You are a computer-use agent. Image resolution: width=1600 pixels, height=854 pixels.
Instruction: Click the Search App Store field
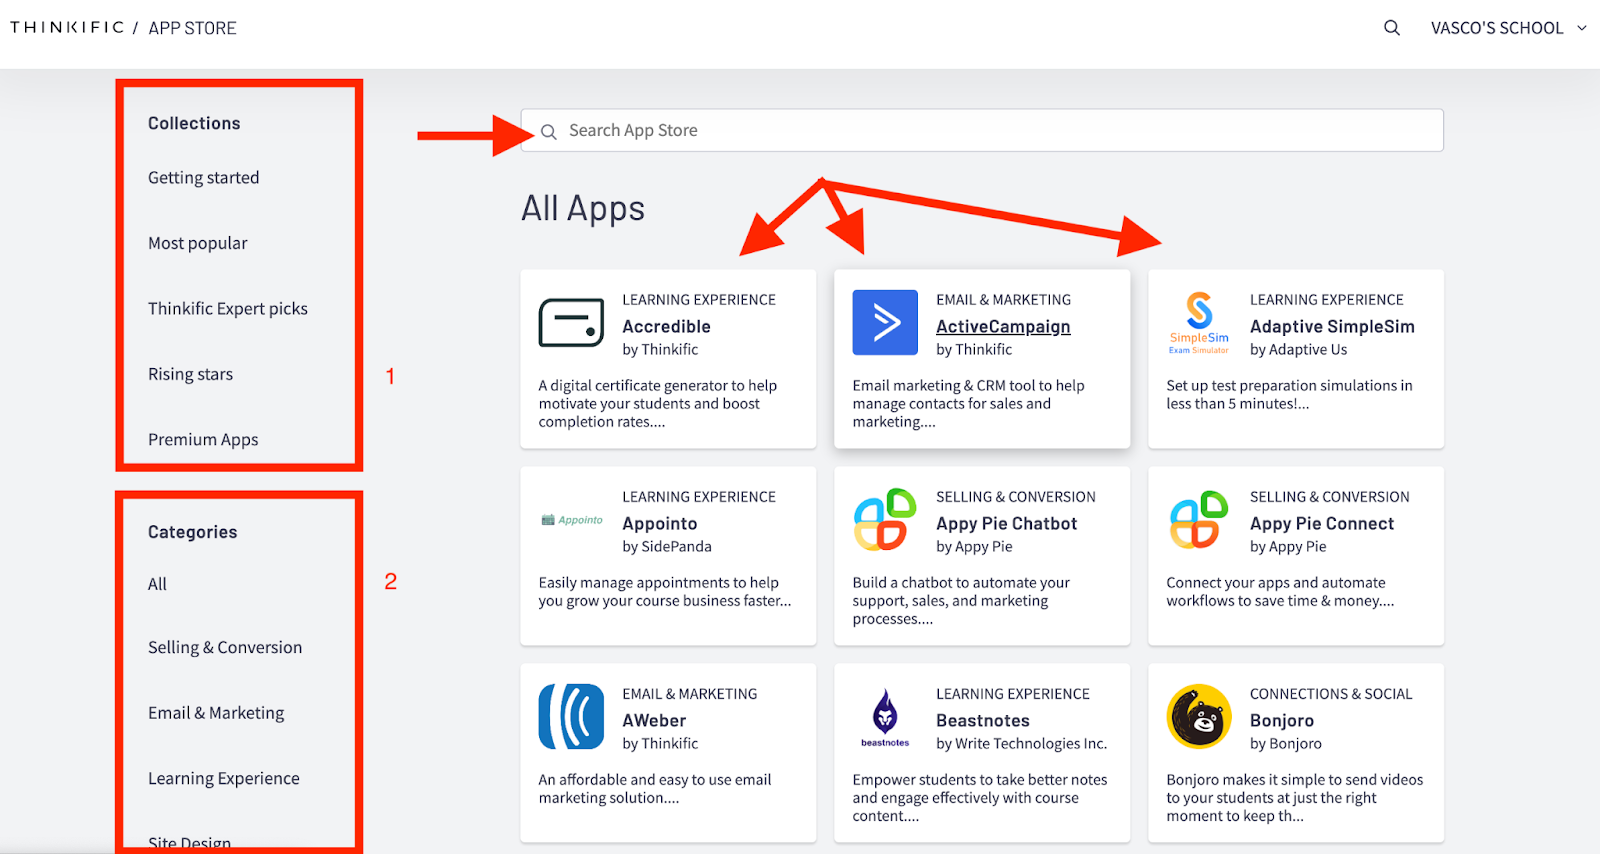tap(981, 131)
